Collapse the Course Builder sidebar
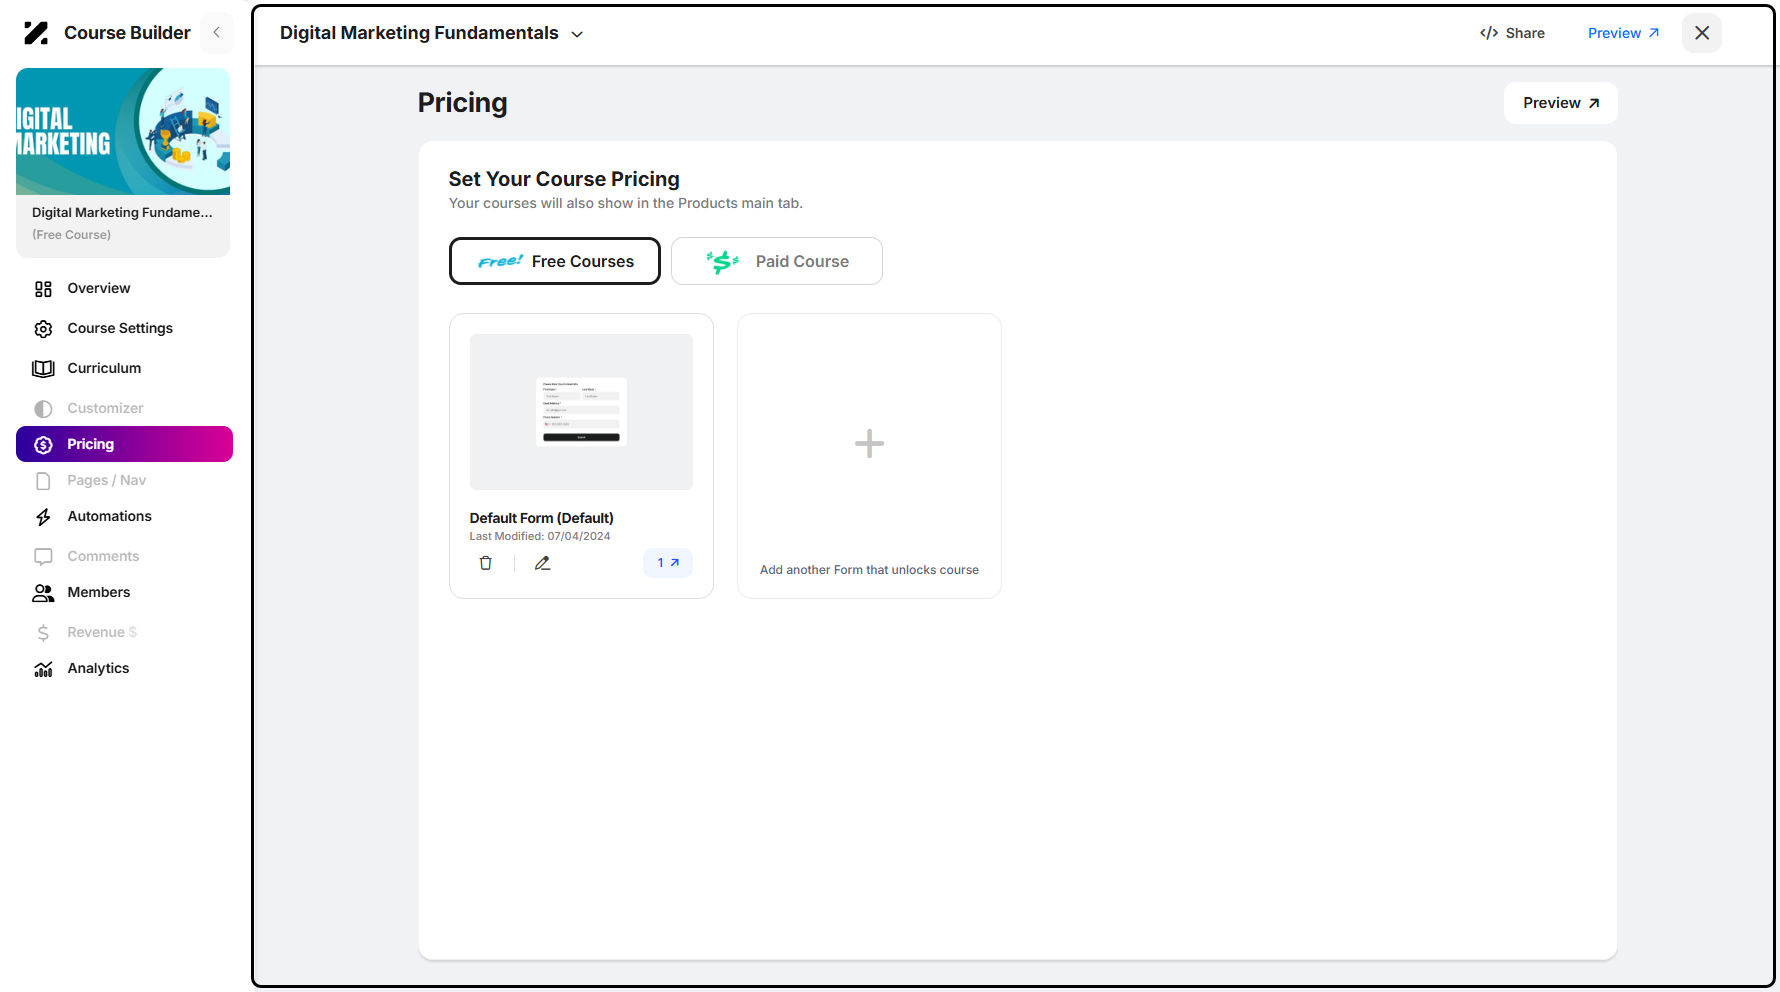The image size is (1780, 992). coord(216,33)
